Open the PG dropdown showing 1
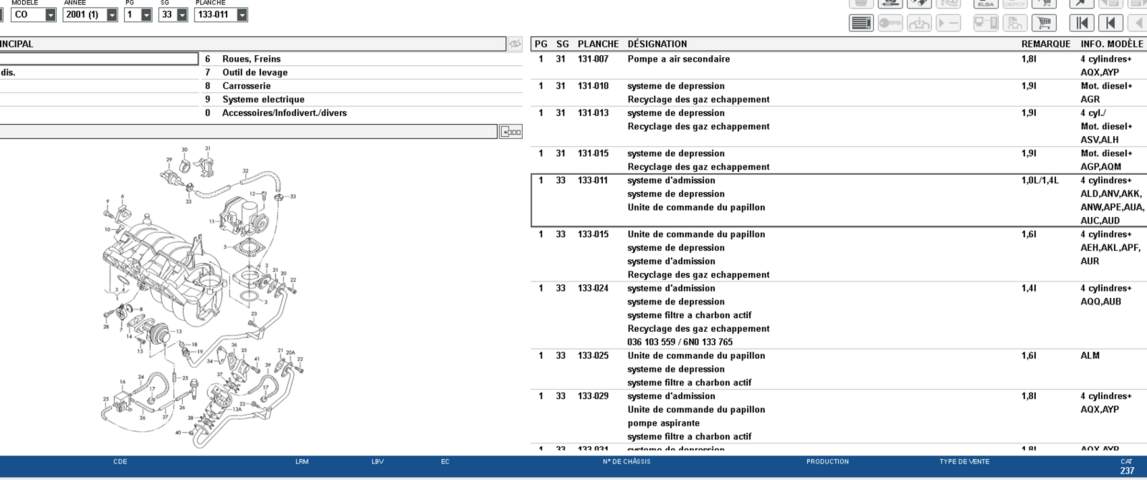Image resolution: width=1147 pixels, height=480 pixels. [138, 15]
